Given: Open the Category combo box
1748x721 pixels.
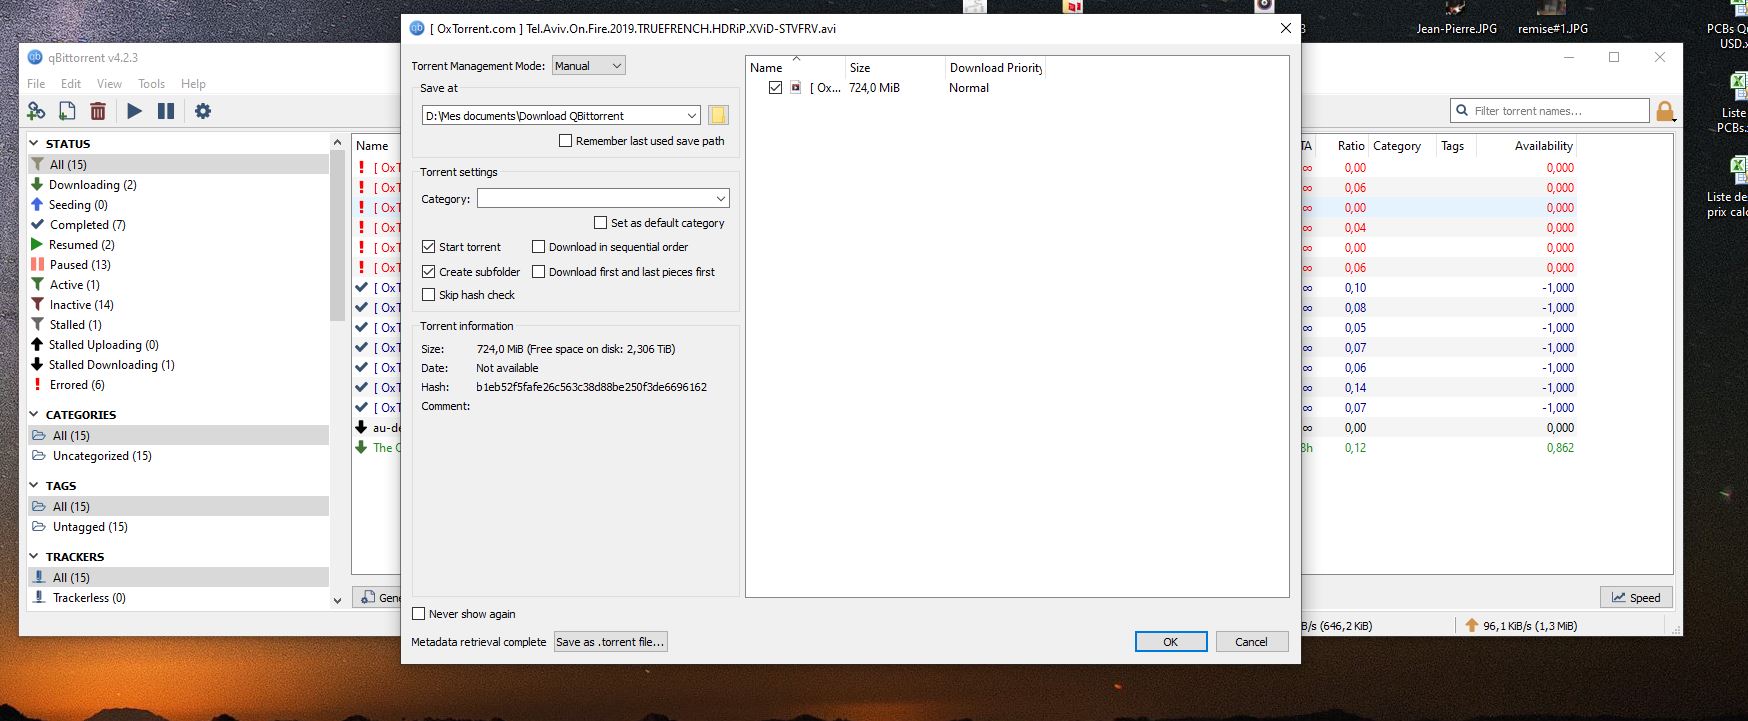Looking at the screenshot, I should pyautogui.click(x=603, y=198).
